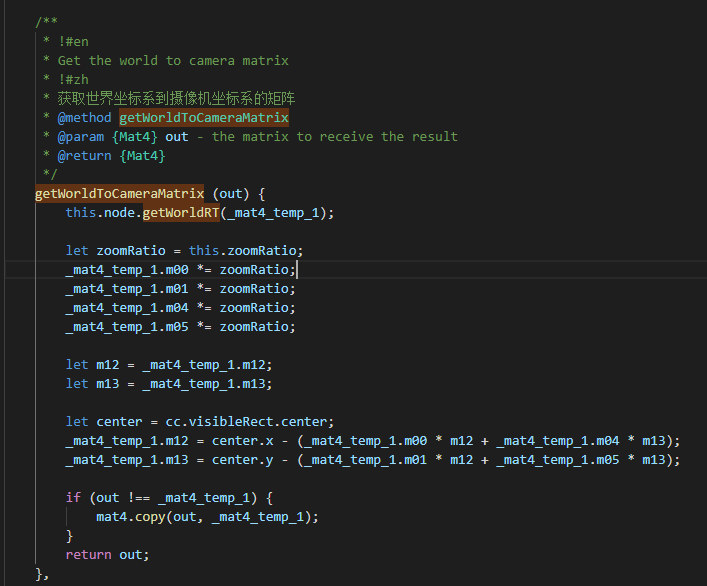This screenshot has height=586, width=707.
Task: Click the '!#zh' comment tag
Action: (x=73, y=79)
